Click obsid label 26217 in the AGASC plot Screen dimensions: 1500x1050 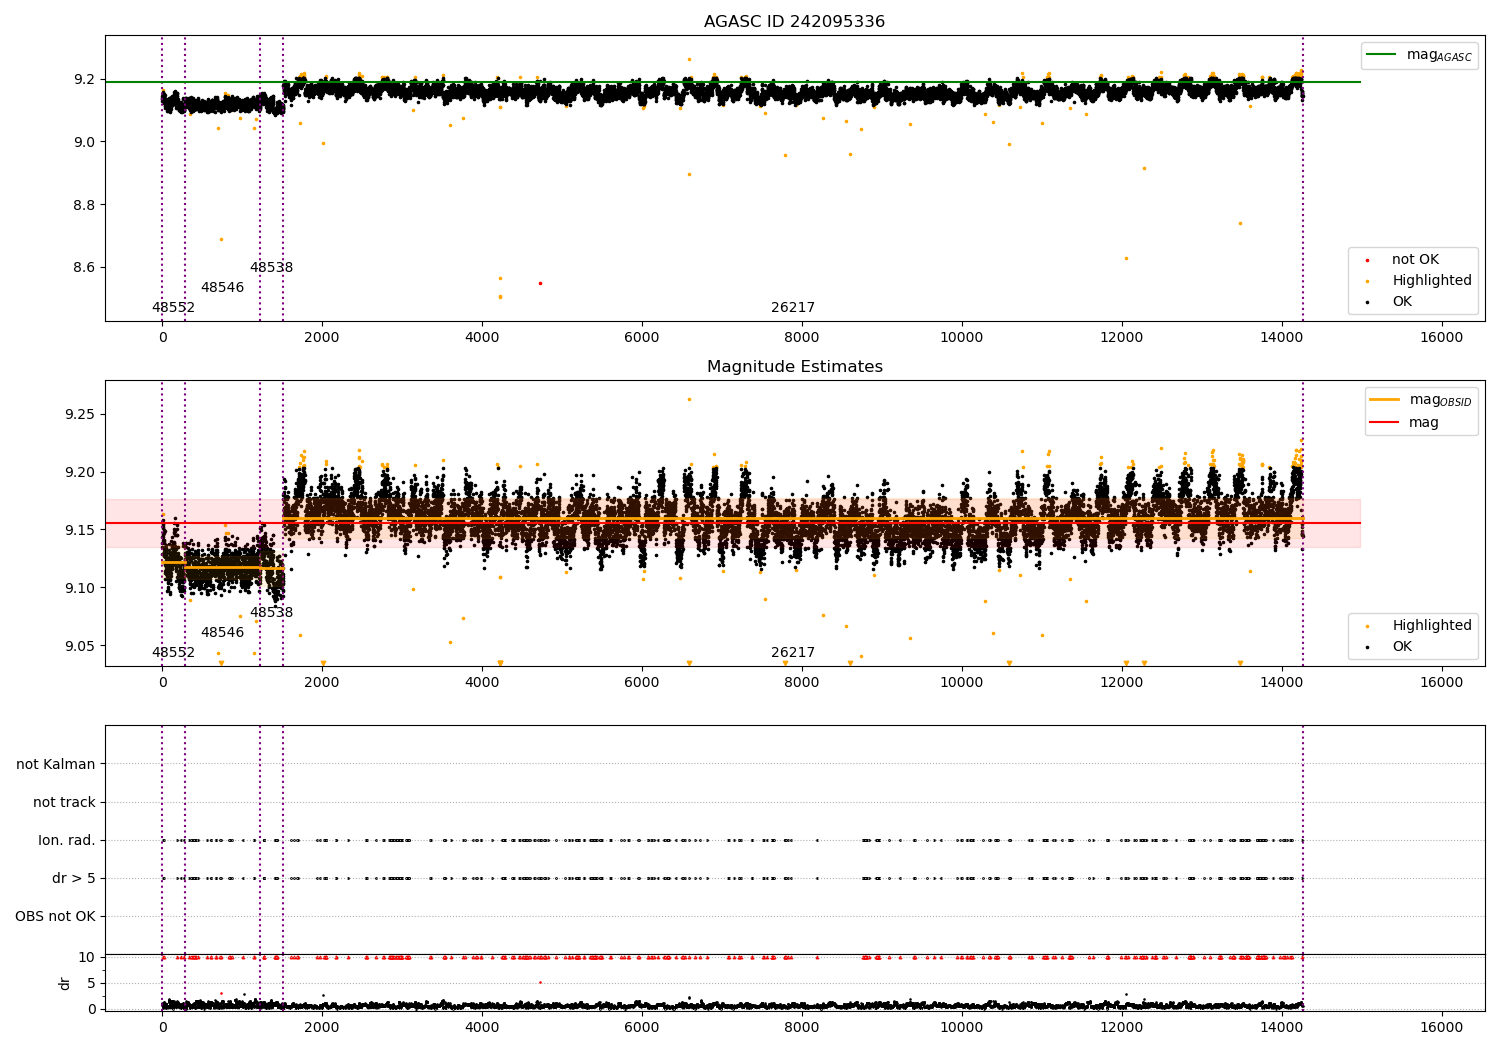[x=793, y=308]
